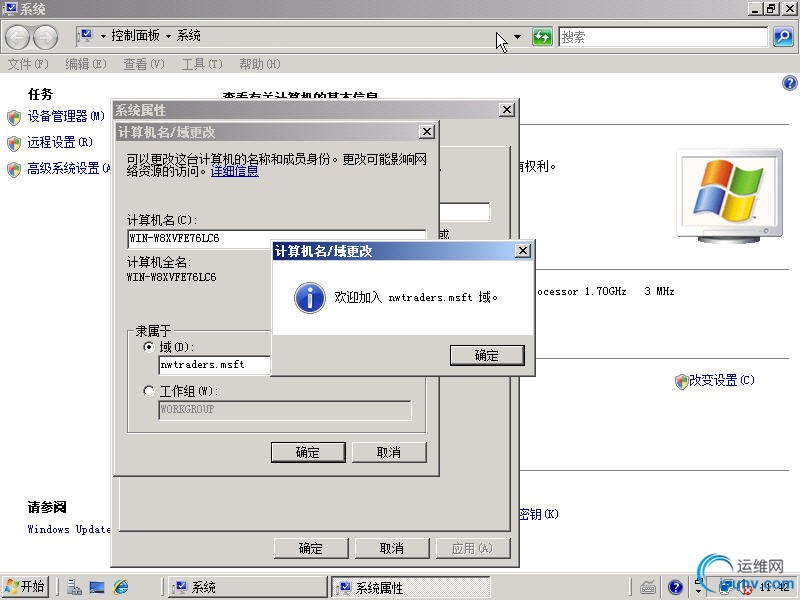Open Internet Explorer from quick launch
The image size is (800, 600).
coord(121,587)
